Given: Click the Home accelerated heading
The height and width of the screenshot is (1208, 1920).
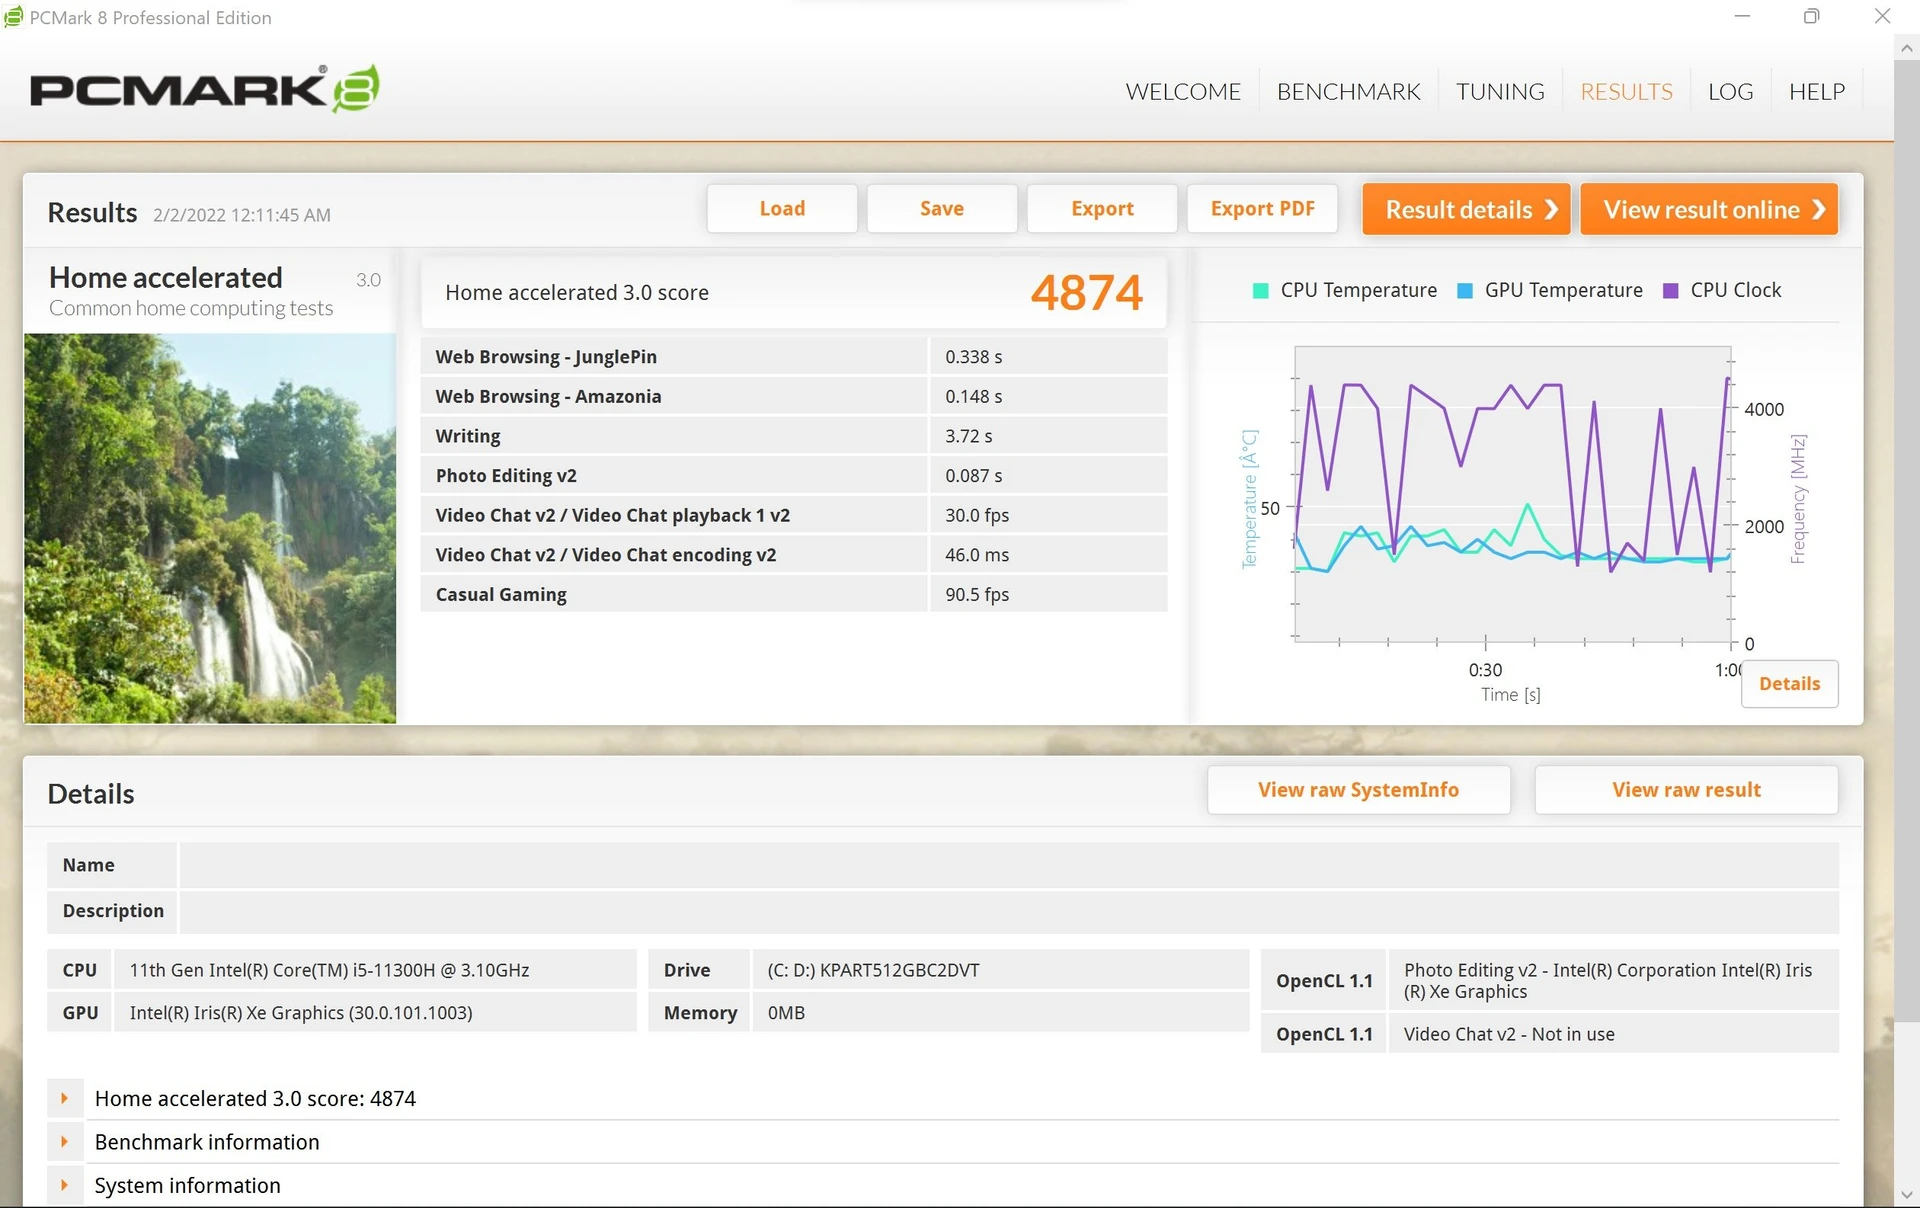Looking at the screenshot, I should [x=166, y=278].
